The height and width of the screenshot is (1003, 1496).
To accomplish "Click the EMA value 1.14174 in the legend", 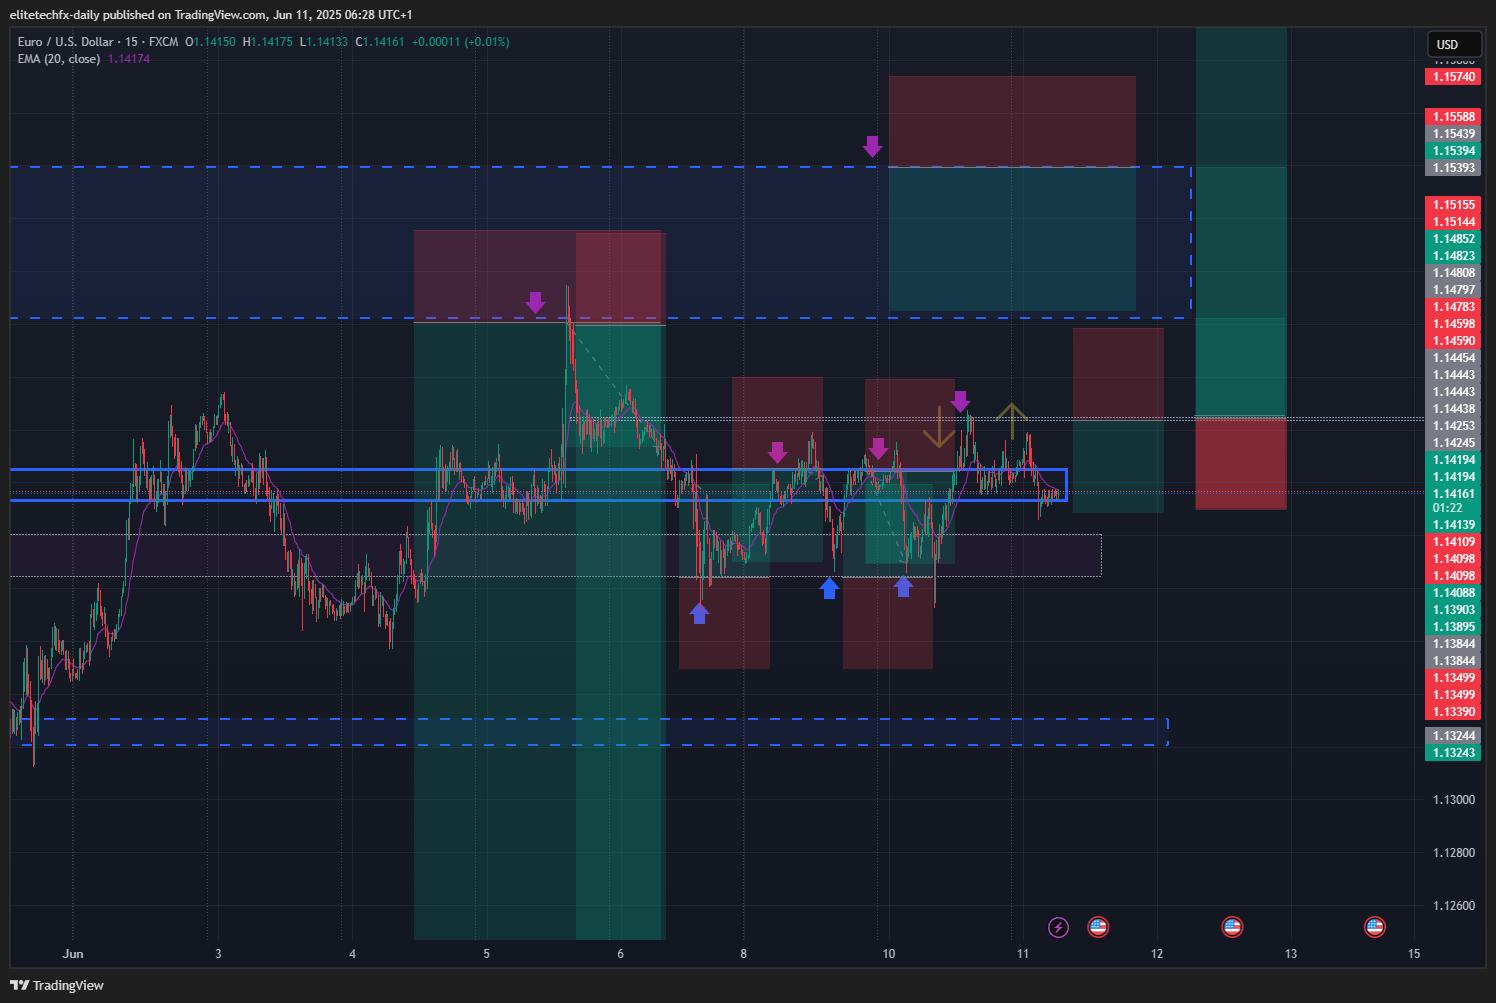I will pyautogui.click(x=129, y=59).
